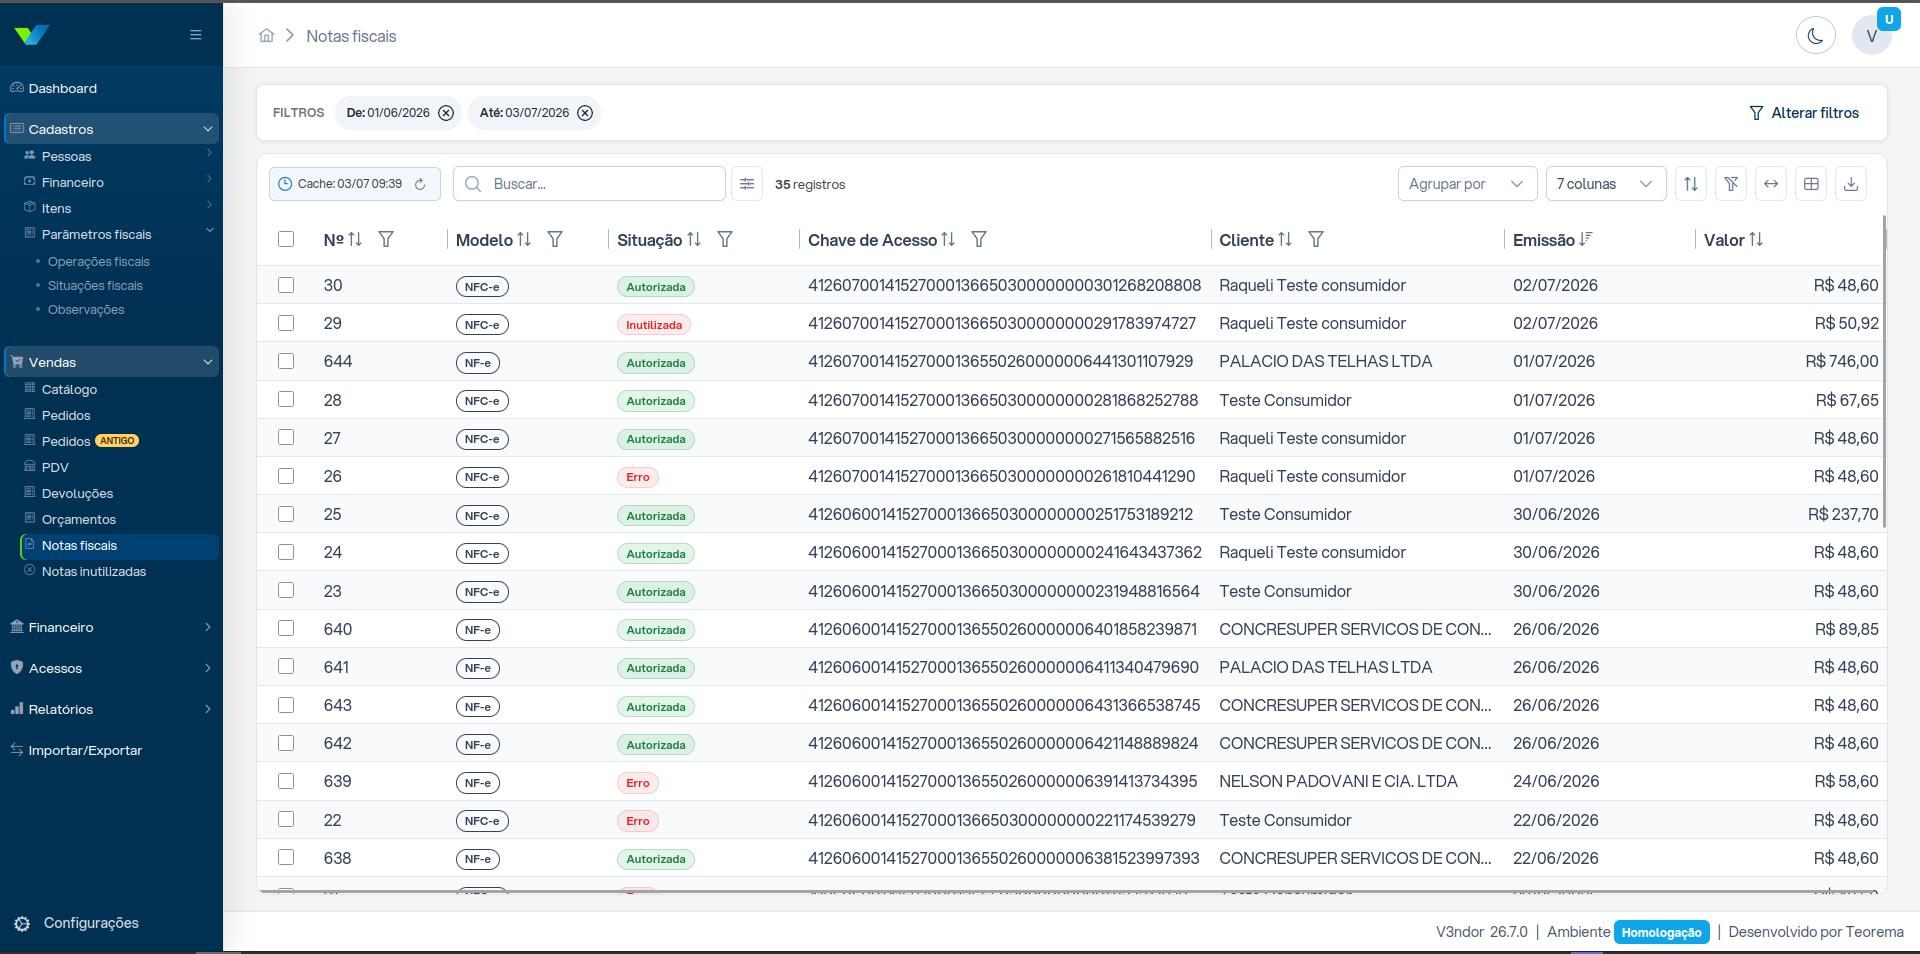Tick the select-all header checkbox
Viewport: 1920px width, 954px height.
(x=286, y=239)
